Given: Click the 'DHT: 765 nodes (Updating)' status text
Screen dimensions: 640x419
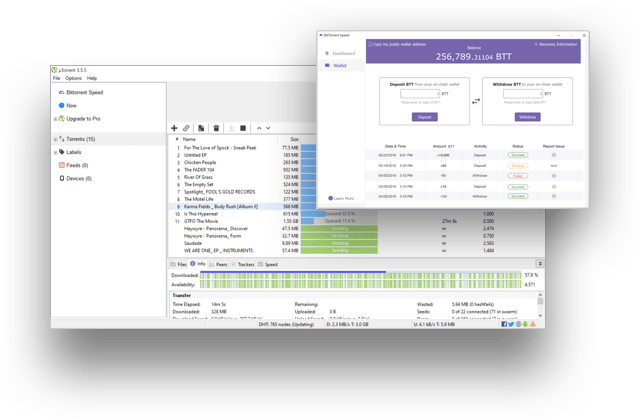Looking at the screenshot, I should point(286,324).
